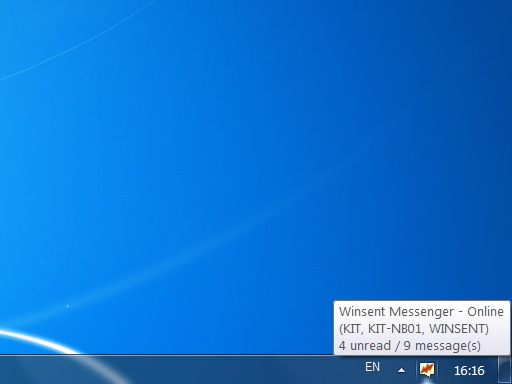
Task: Click the 9 message(s) text in tooltip
Action: pyautogui.click(x=442, y=346)
